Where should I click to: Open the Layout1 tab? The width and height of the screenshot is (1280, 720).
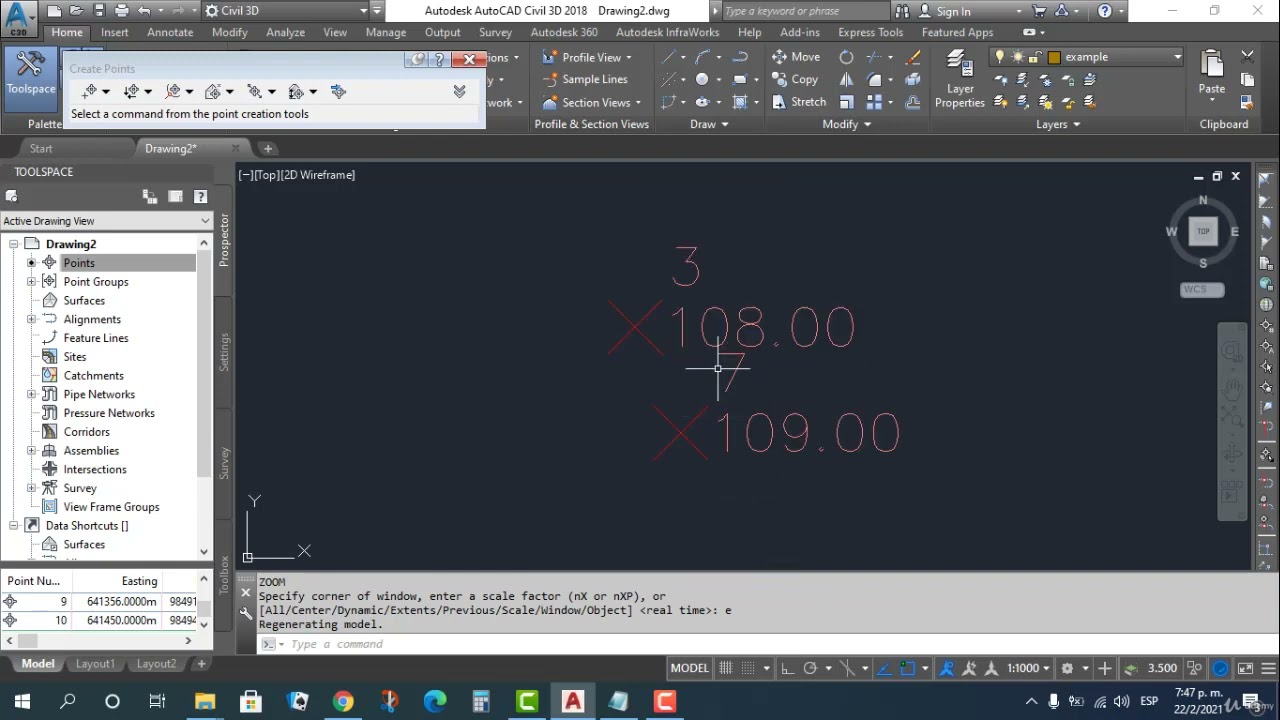click(96, 664)
